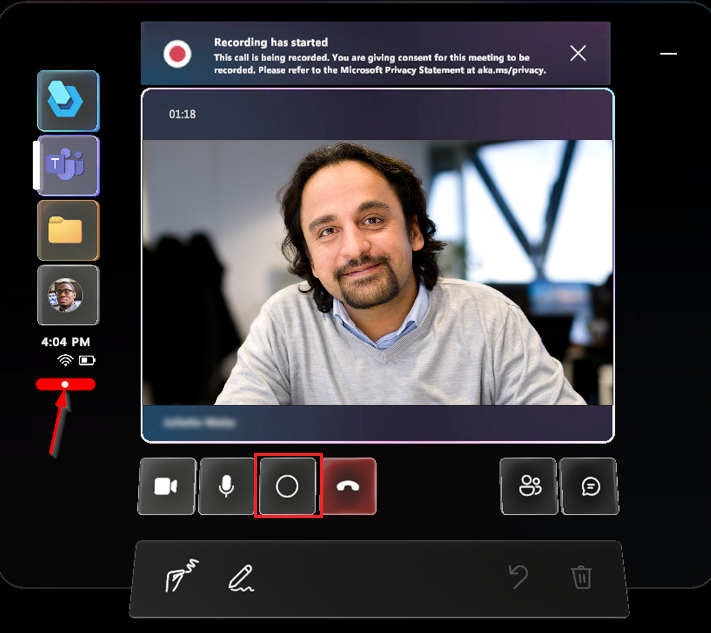Click the 01:18 call timer
This screenshot has width=711, height=633.
(x=182, y=114)
